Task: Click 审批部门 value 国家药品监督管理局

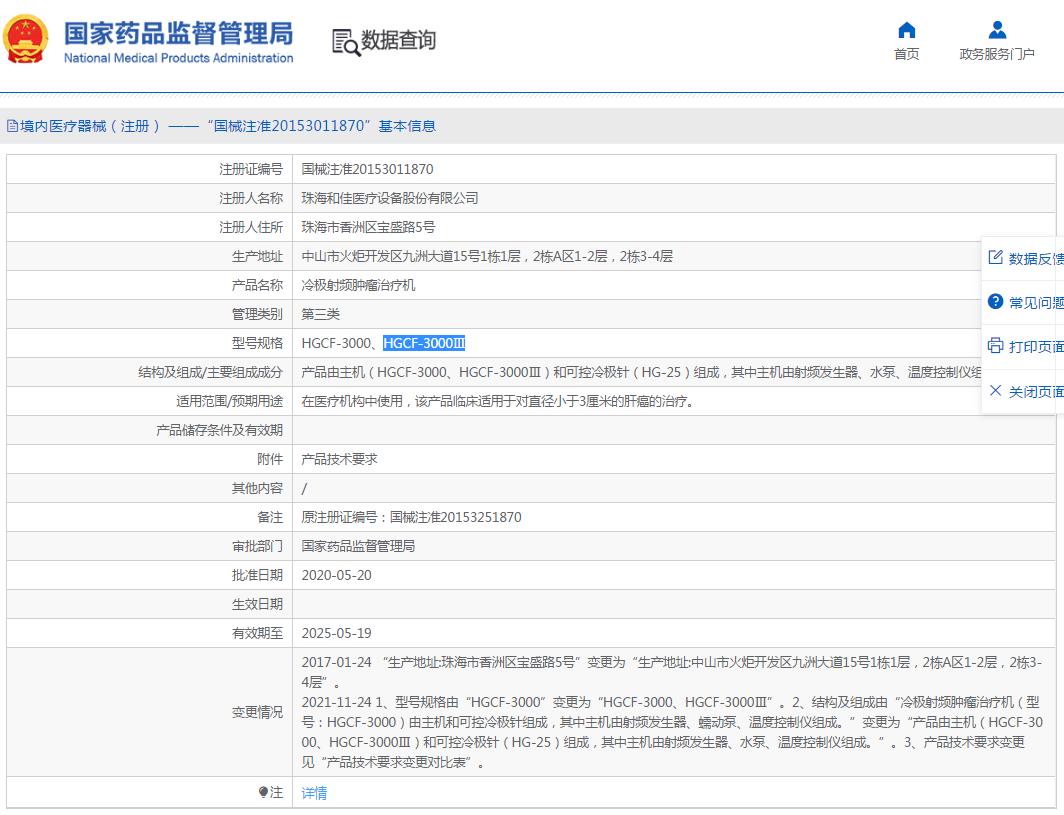Action: (358, 546)
